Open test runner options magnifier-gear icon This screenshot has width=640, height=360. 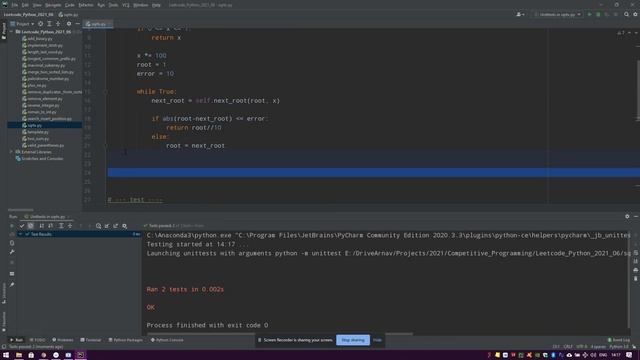coord(125,226)
